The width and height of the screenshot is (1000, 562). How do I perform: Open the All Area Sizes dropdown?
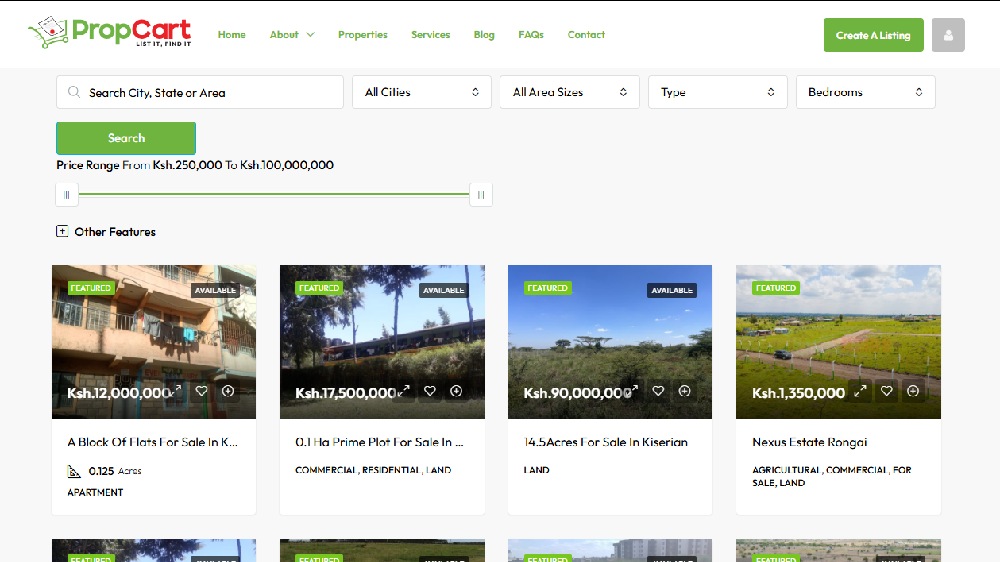coord(570,92)
